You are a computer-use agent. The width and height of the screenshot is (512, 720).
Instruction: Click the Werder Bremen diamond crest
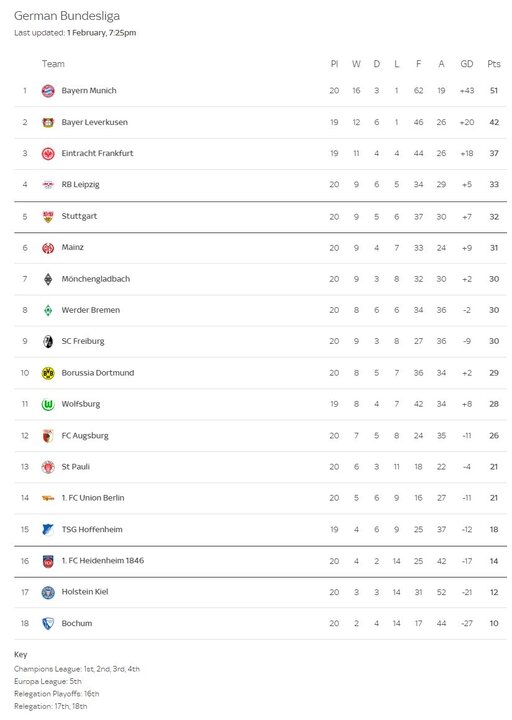tap(48, 310)
